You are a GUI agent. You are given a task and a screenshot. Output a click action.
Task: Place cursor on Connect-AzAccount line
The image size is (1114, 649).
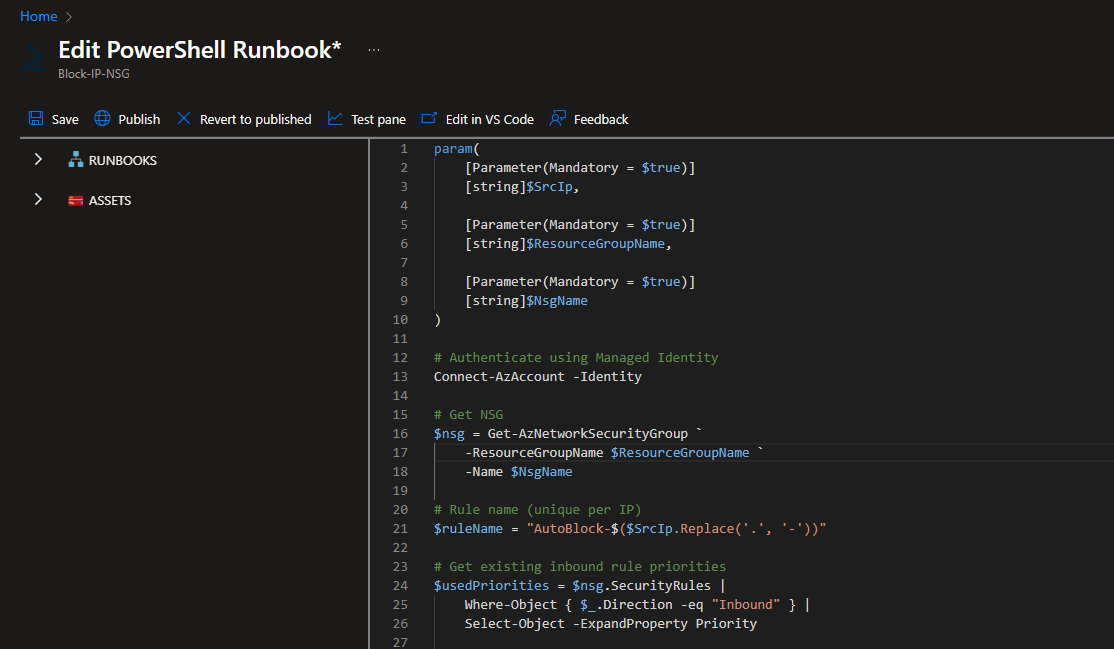tap(537, 377)
